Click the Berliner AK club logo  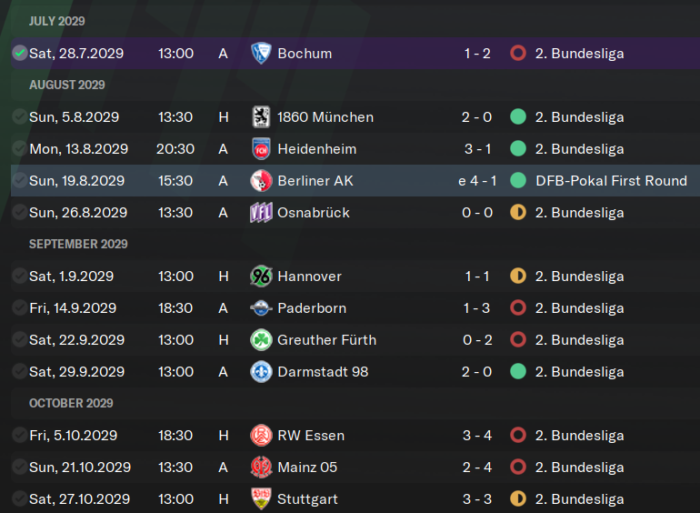tap(261, 181)
